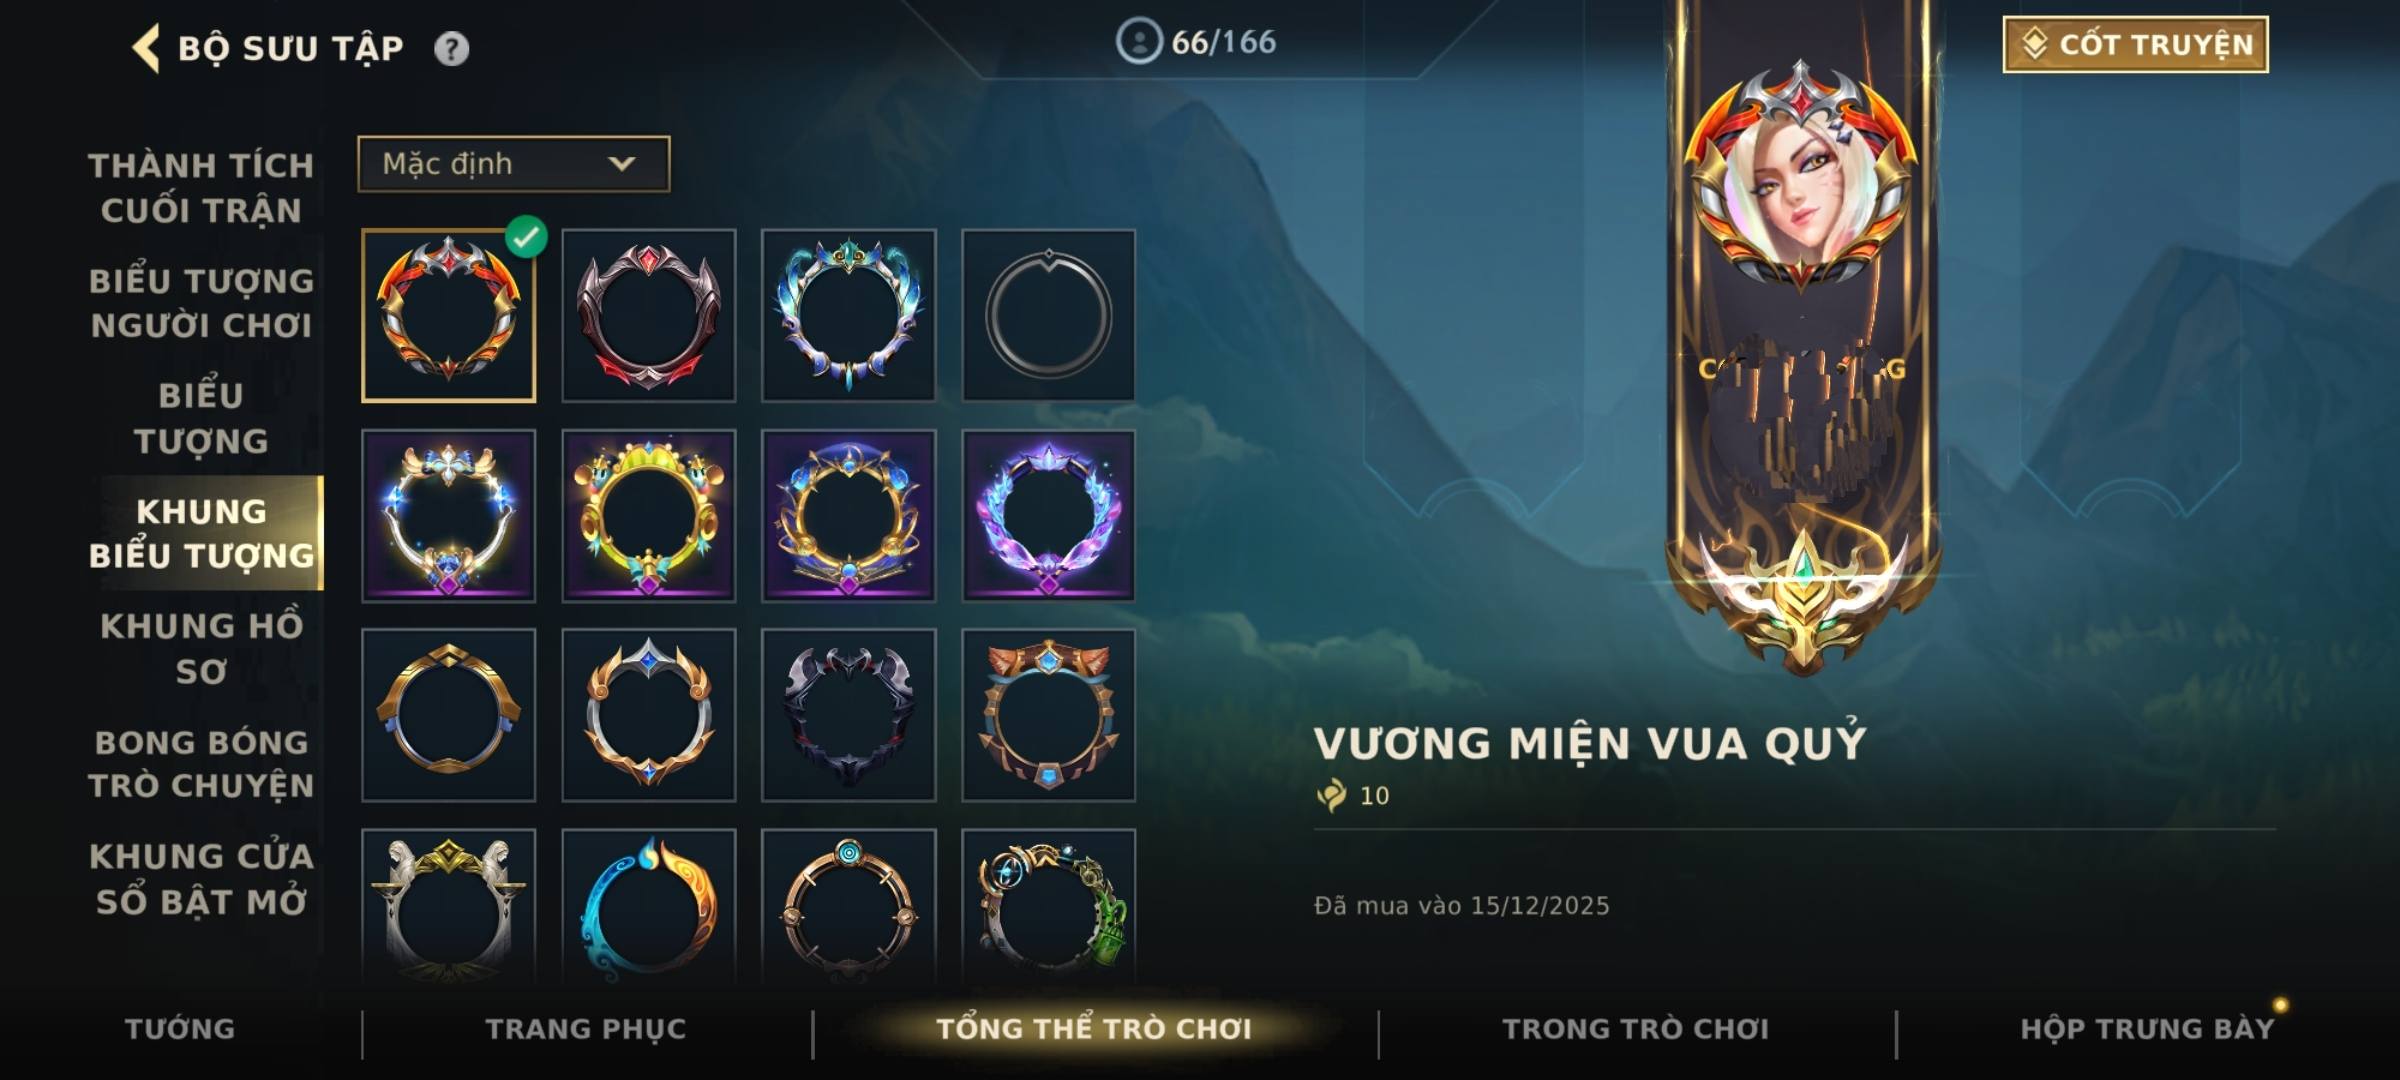Select the dark red-gem crown frame
The image size is (2400, 1080).
(x=649, y=316)
